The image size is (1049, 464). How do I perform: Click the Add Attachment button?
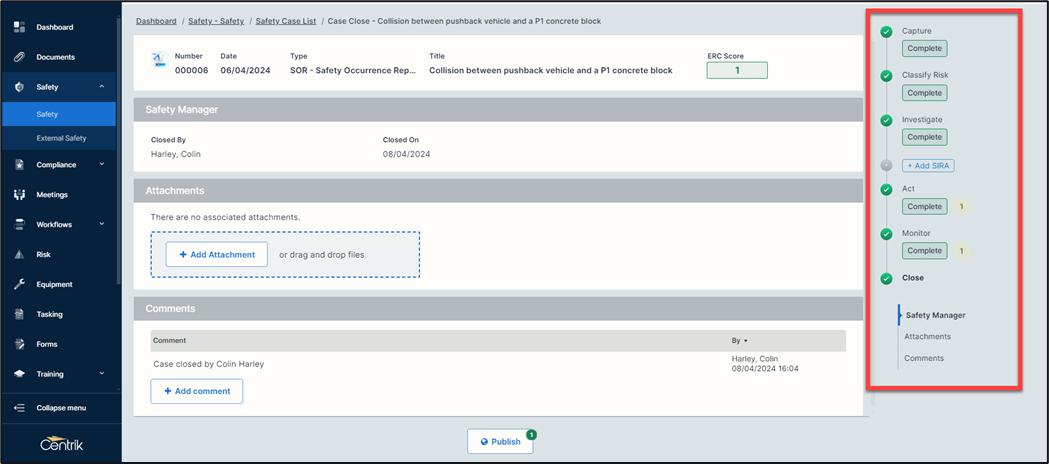tap(217, 255)
